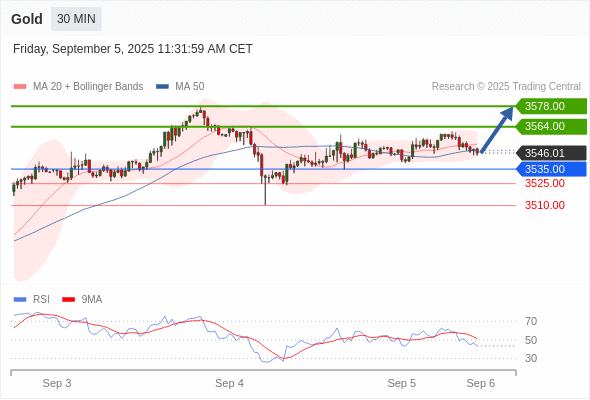590x400 pixels.
Task: Select the 3535.00 pivot price tag
Action: point(551,169)
